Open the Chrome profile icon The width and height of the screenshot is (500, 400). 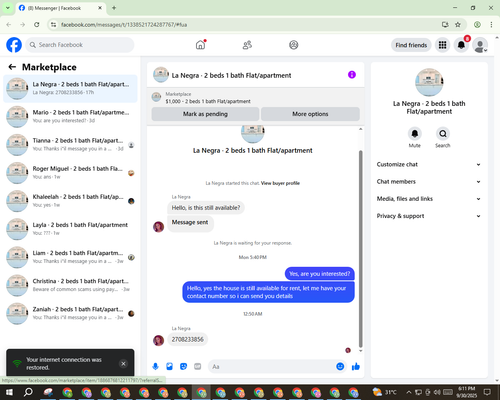coord(477,24)
